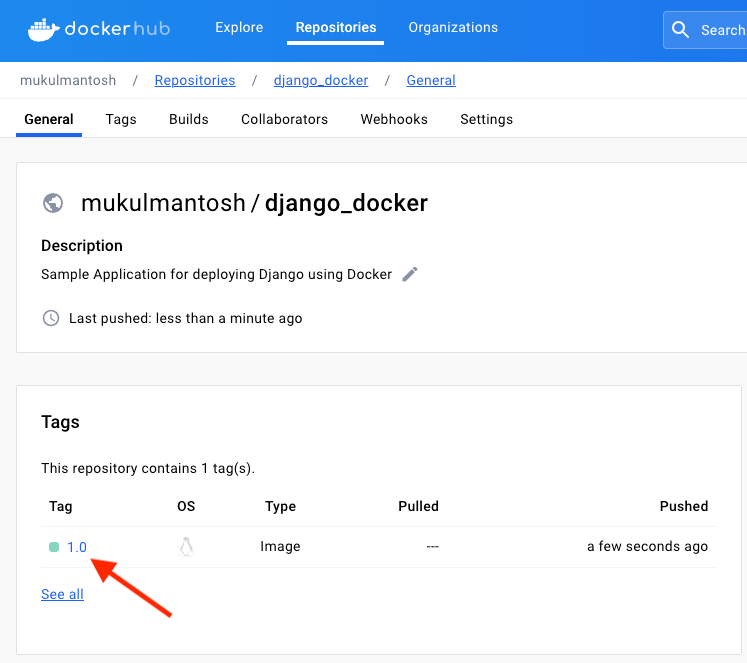Open the 1.0 tag link
Image resolution: width=747 pixels, height=663 pixels.
coord(77,547)
